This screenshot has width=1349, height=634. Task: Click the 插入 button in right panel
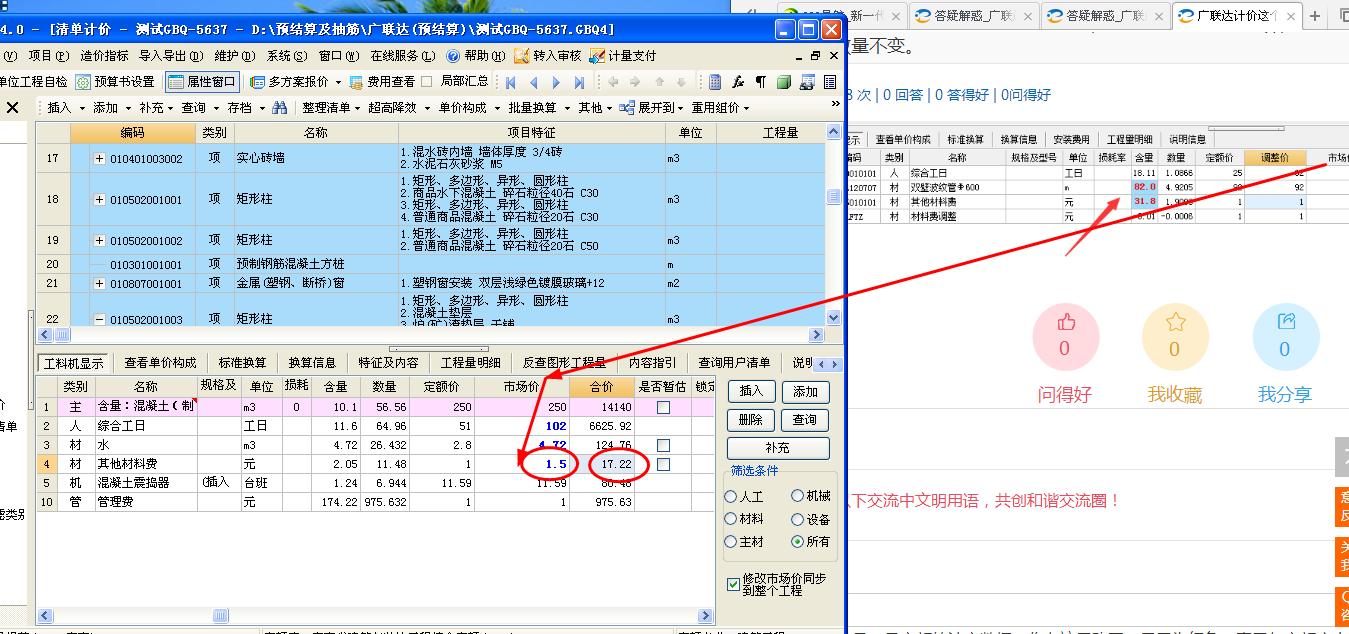pyautogui.click(x=751, y=391)
